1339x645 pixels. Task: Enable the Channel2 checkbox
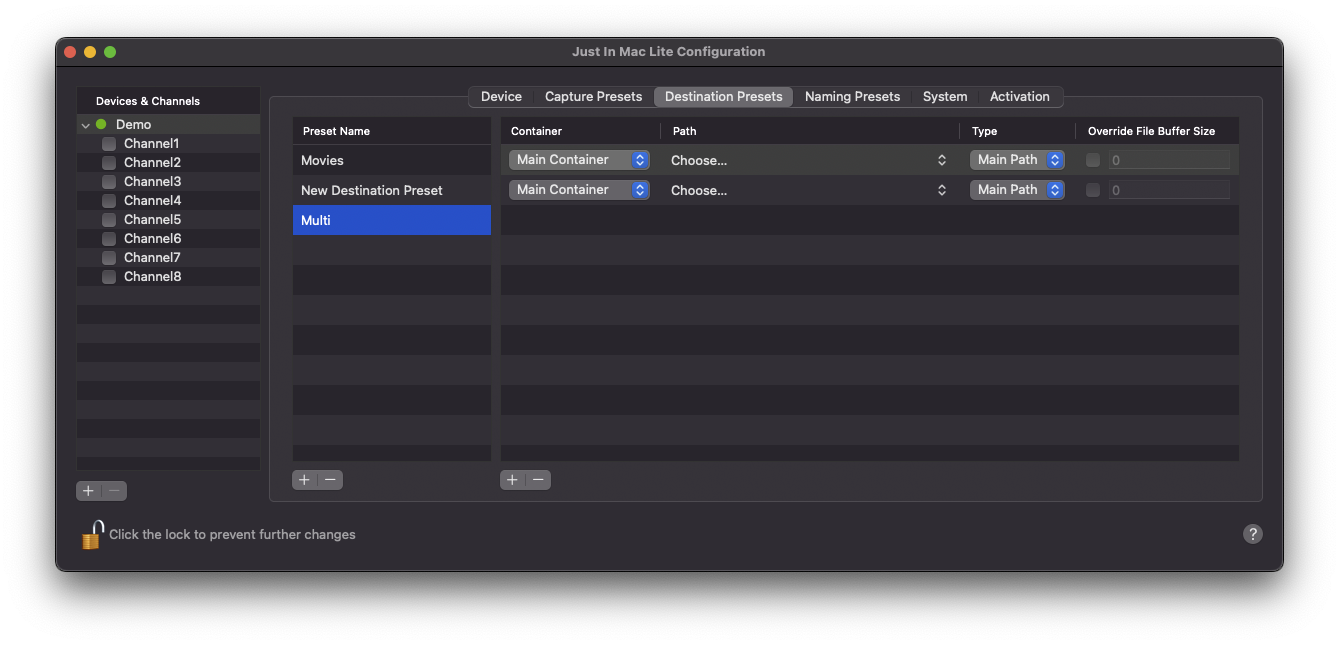tap(109, 163)
